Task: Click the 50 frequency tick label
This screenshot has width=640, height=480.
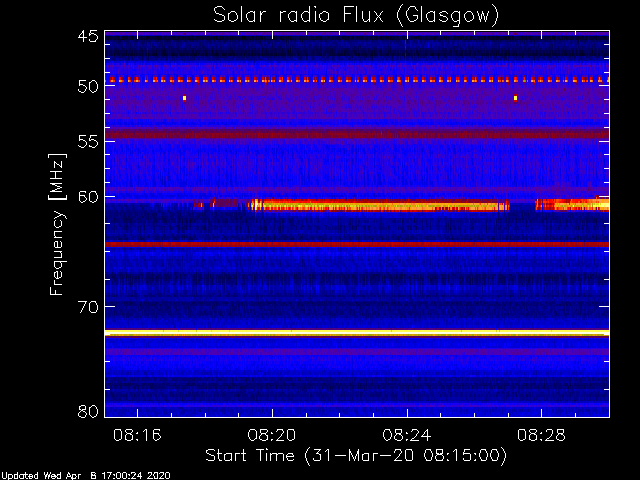Action: coord(88,87)
